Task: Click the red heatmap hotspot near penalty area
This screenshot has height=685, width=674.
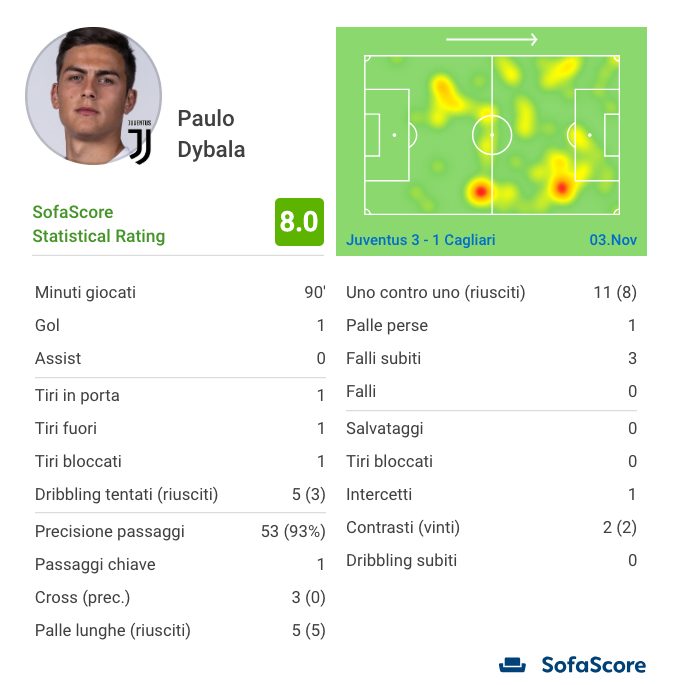Action: coord(561,188)
